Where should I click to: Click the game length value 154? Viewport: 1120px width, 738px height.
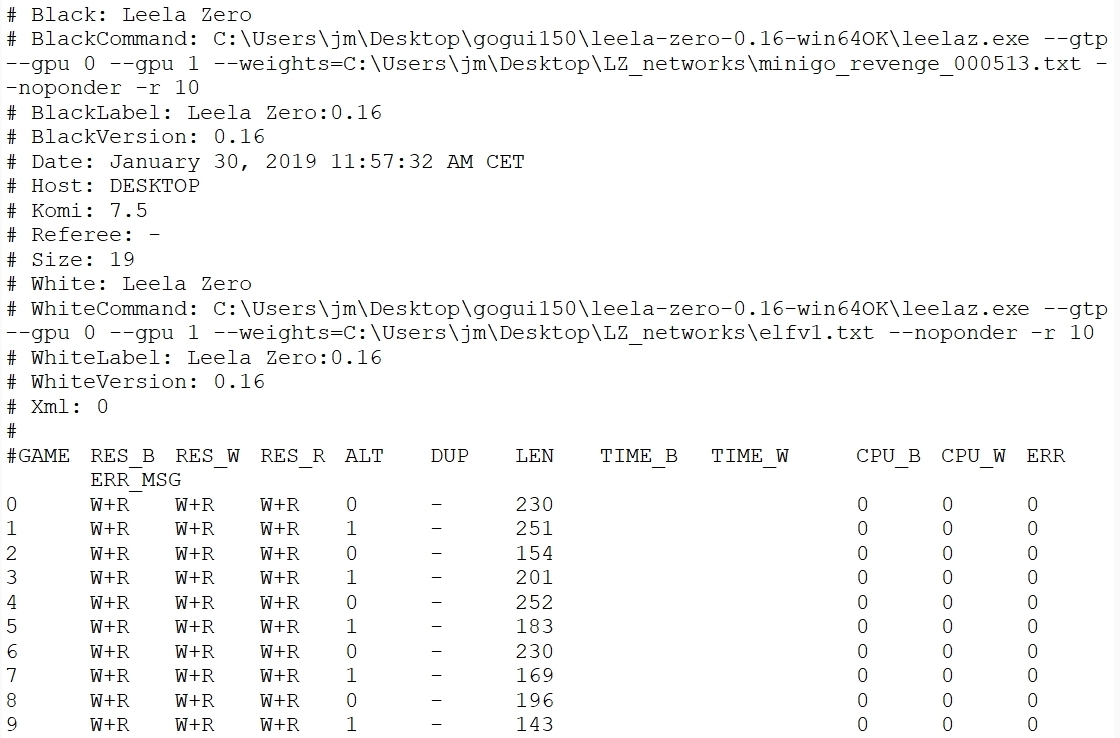tap(534, 554)
